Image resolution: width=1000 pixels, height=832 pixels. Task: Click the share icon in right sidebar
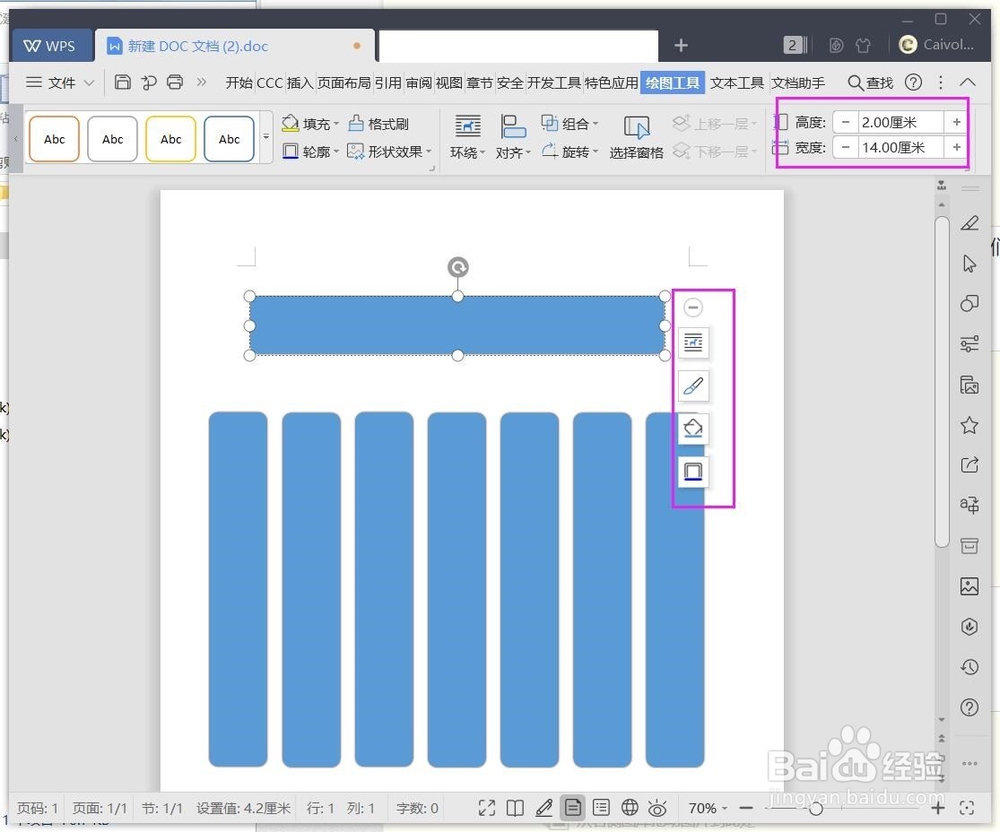pos(969,465)
